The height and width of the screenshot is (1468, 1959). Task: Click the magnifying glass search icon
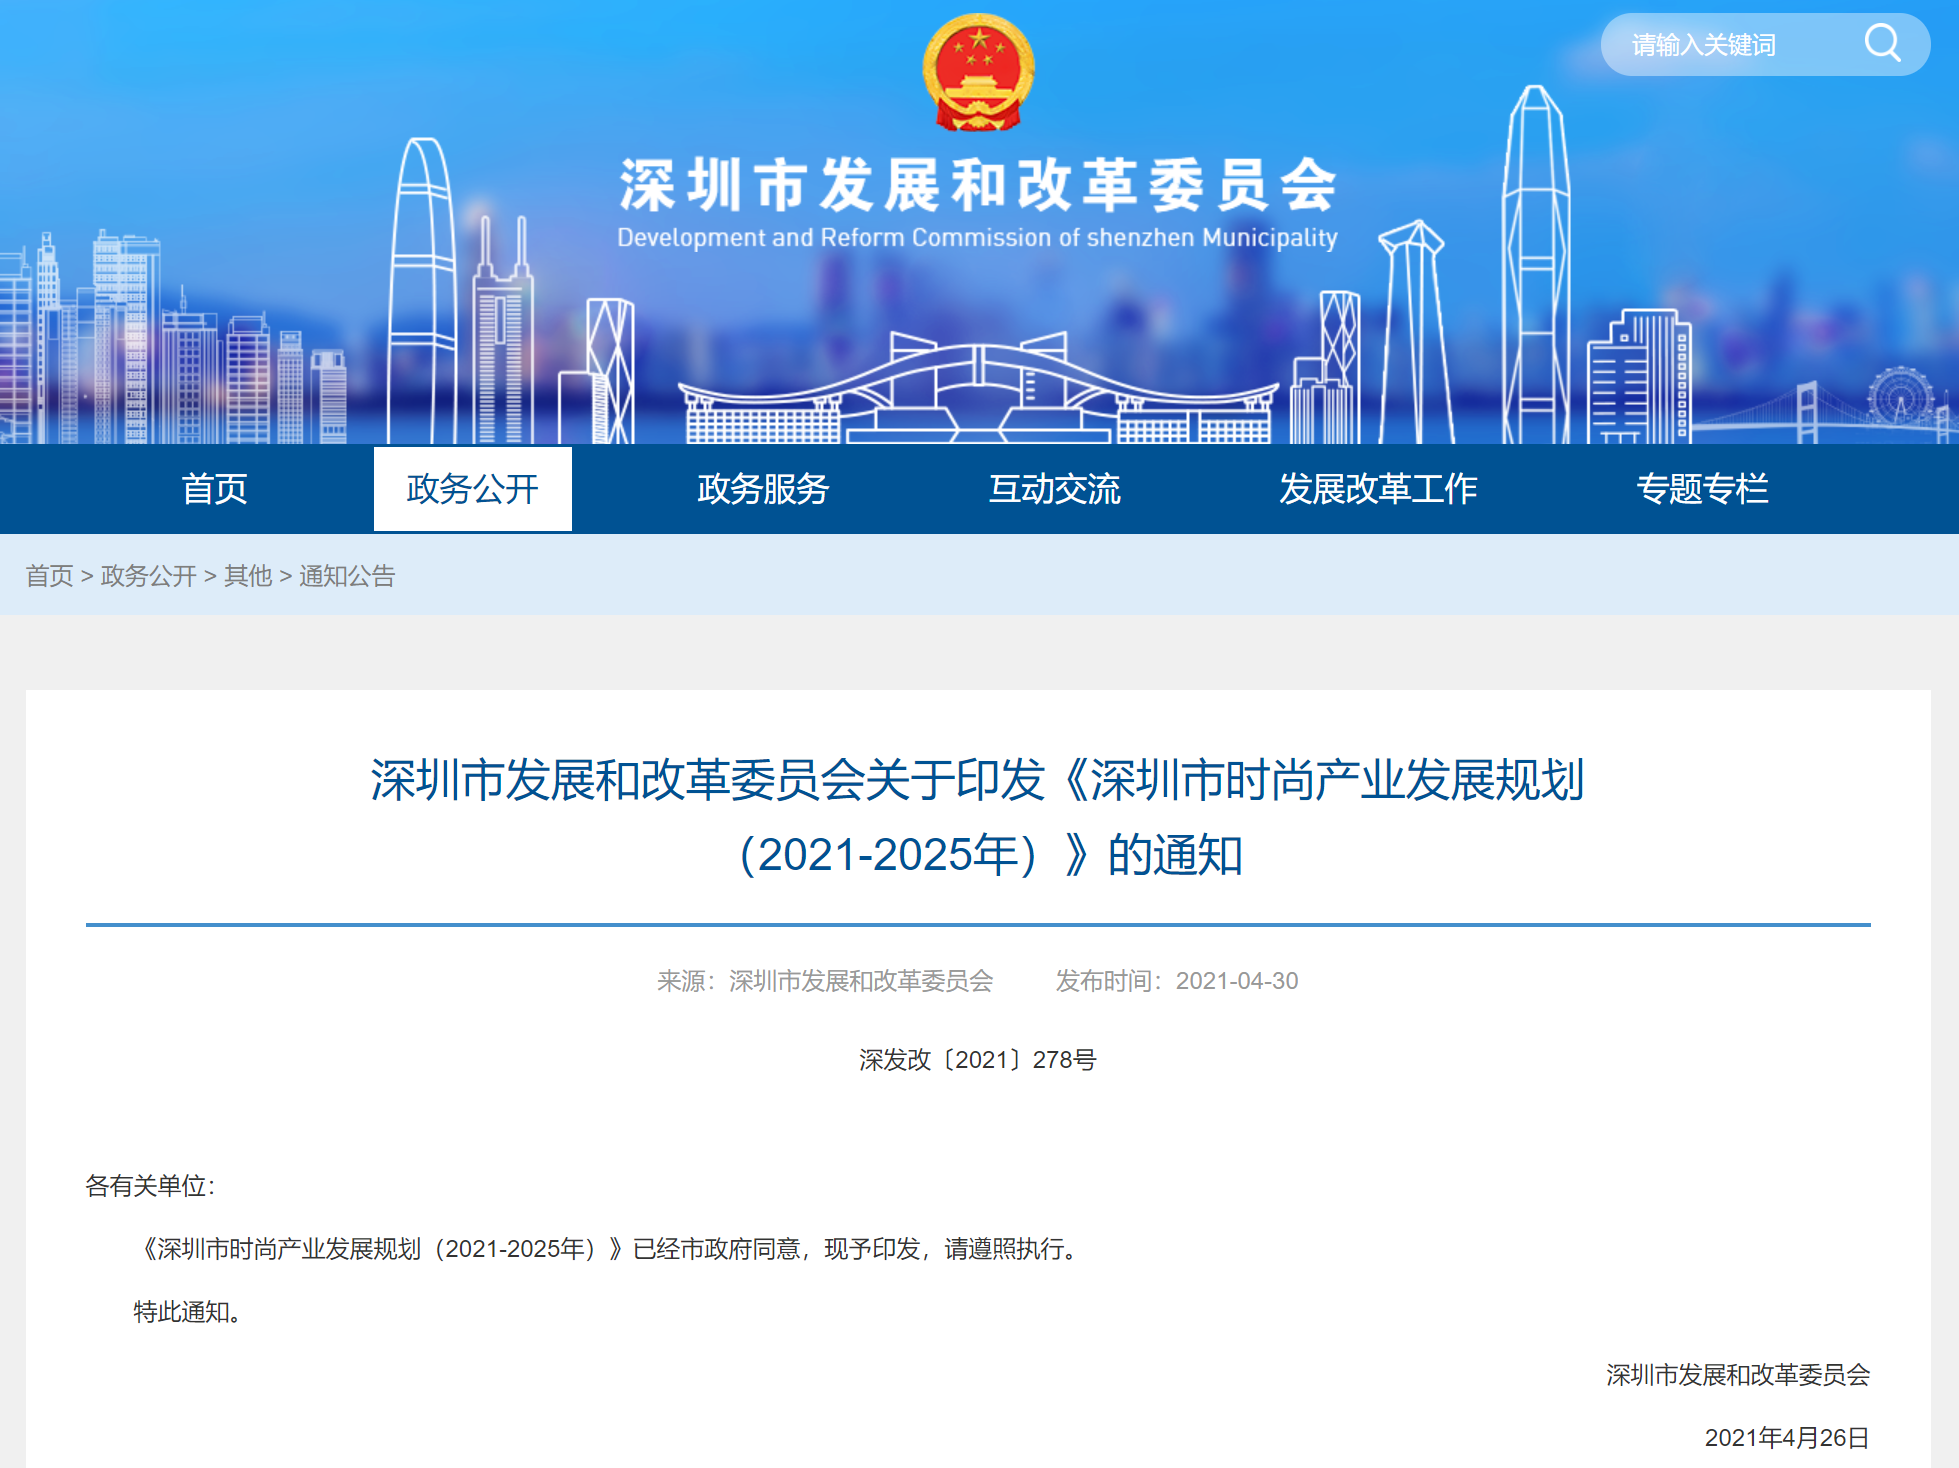[x=1881, y=44]
